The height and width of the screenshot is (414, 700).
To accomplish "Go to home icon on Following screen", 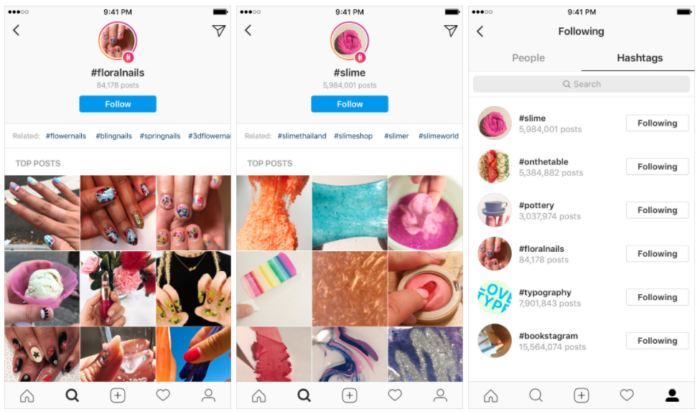I will point(491,395).
